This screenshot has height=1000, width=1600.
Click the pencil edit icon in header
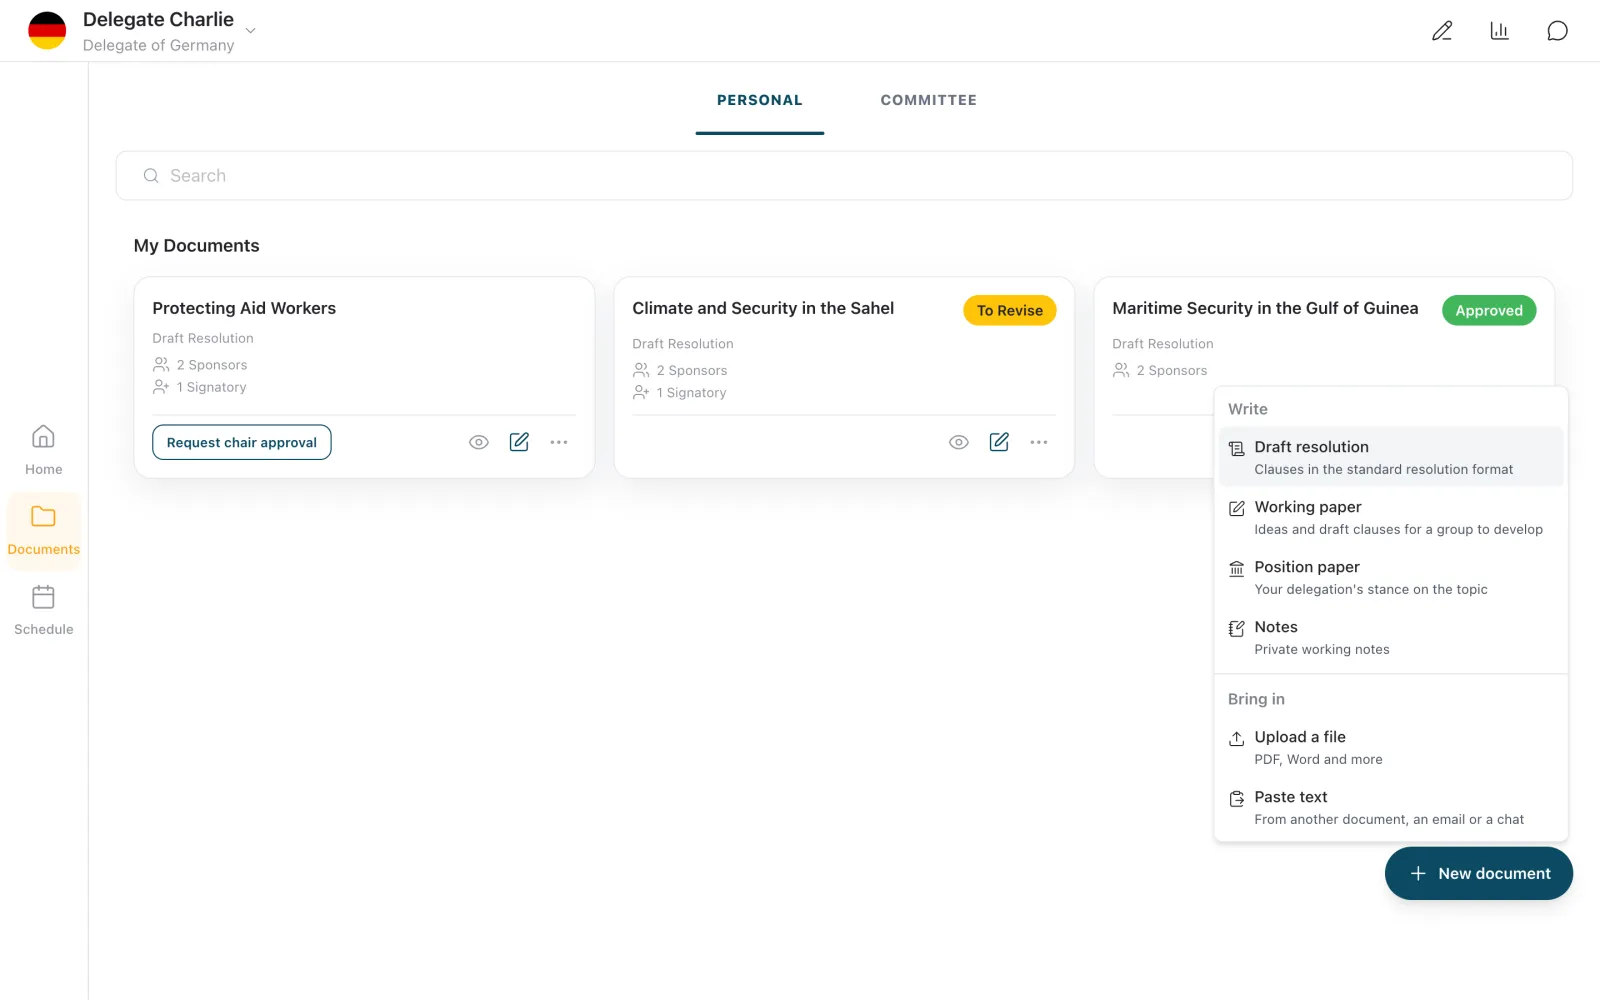pyautogui.click(x=1441, y=31)
